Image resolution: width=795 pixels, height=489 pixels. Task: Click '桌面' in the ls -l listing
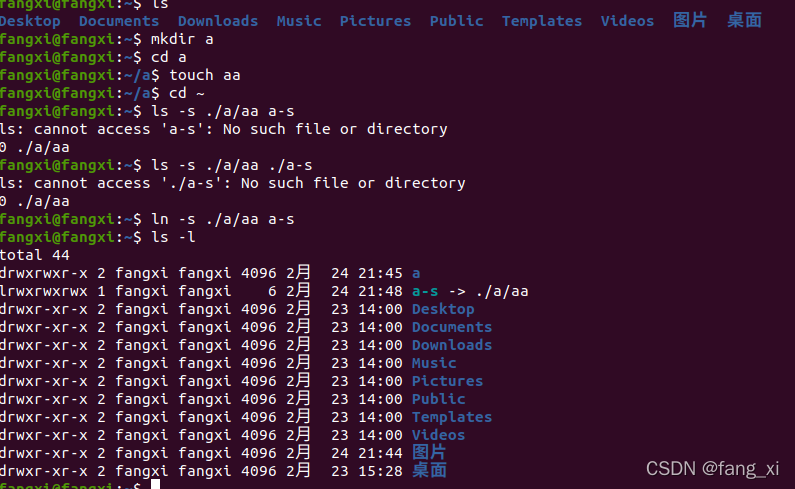point(429,471)
